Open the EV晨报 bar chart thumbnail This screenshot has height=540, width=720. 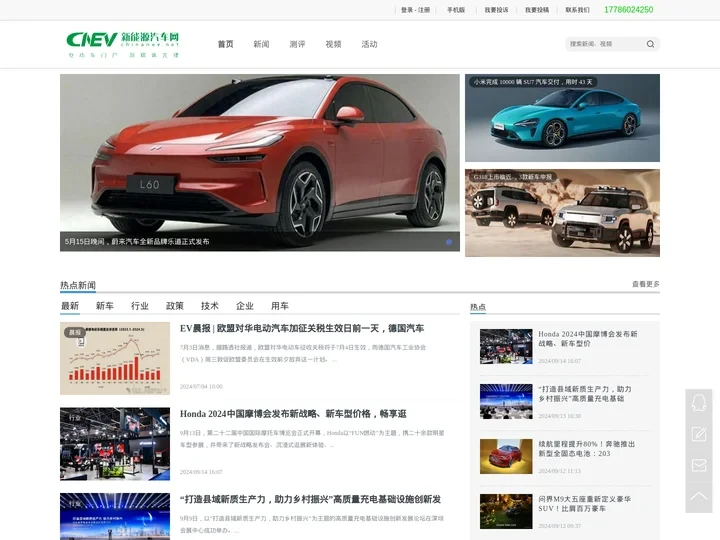click(x=115, y=358)
